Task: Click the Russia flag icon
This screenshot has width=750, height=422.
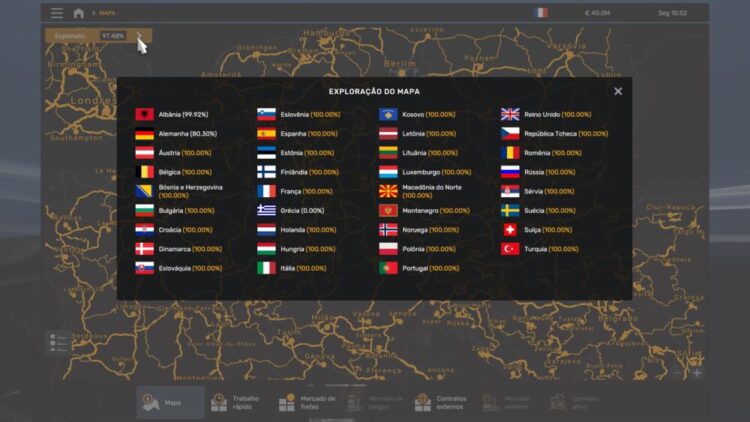Action: [510, 172]
